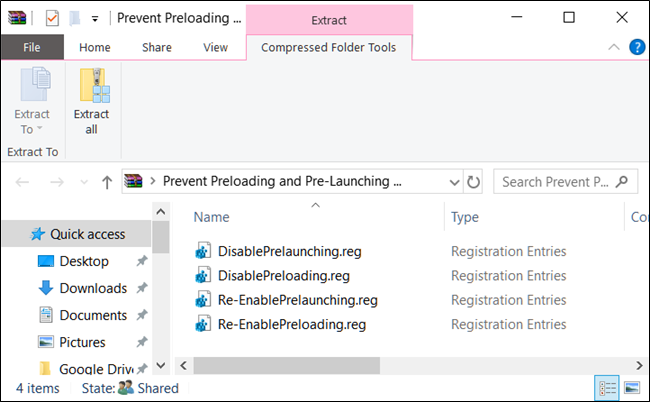The width and height of the screenshot is (650, 402).
Task: Sort files by the Name column header
Action: pos(212,217)
